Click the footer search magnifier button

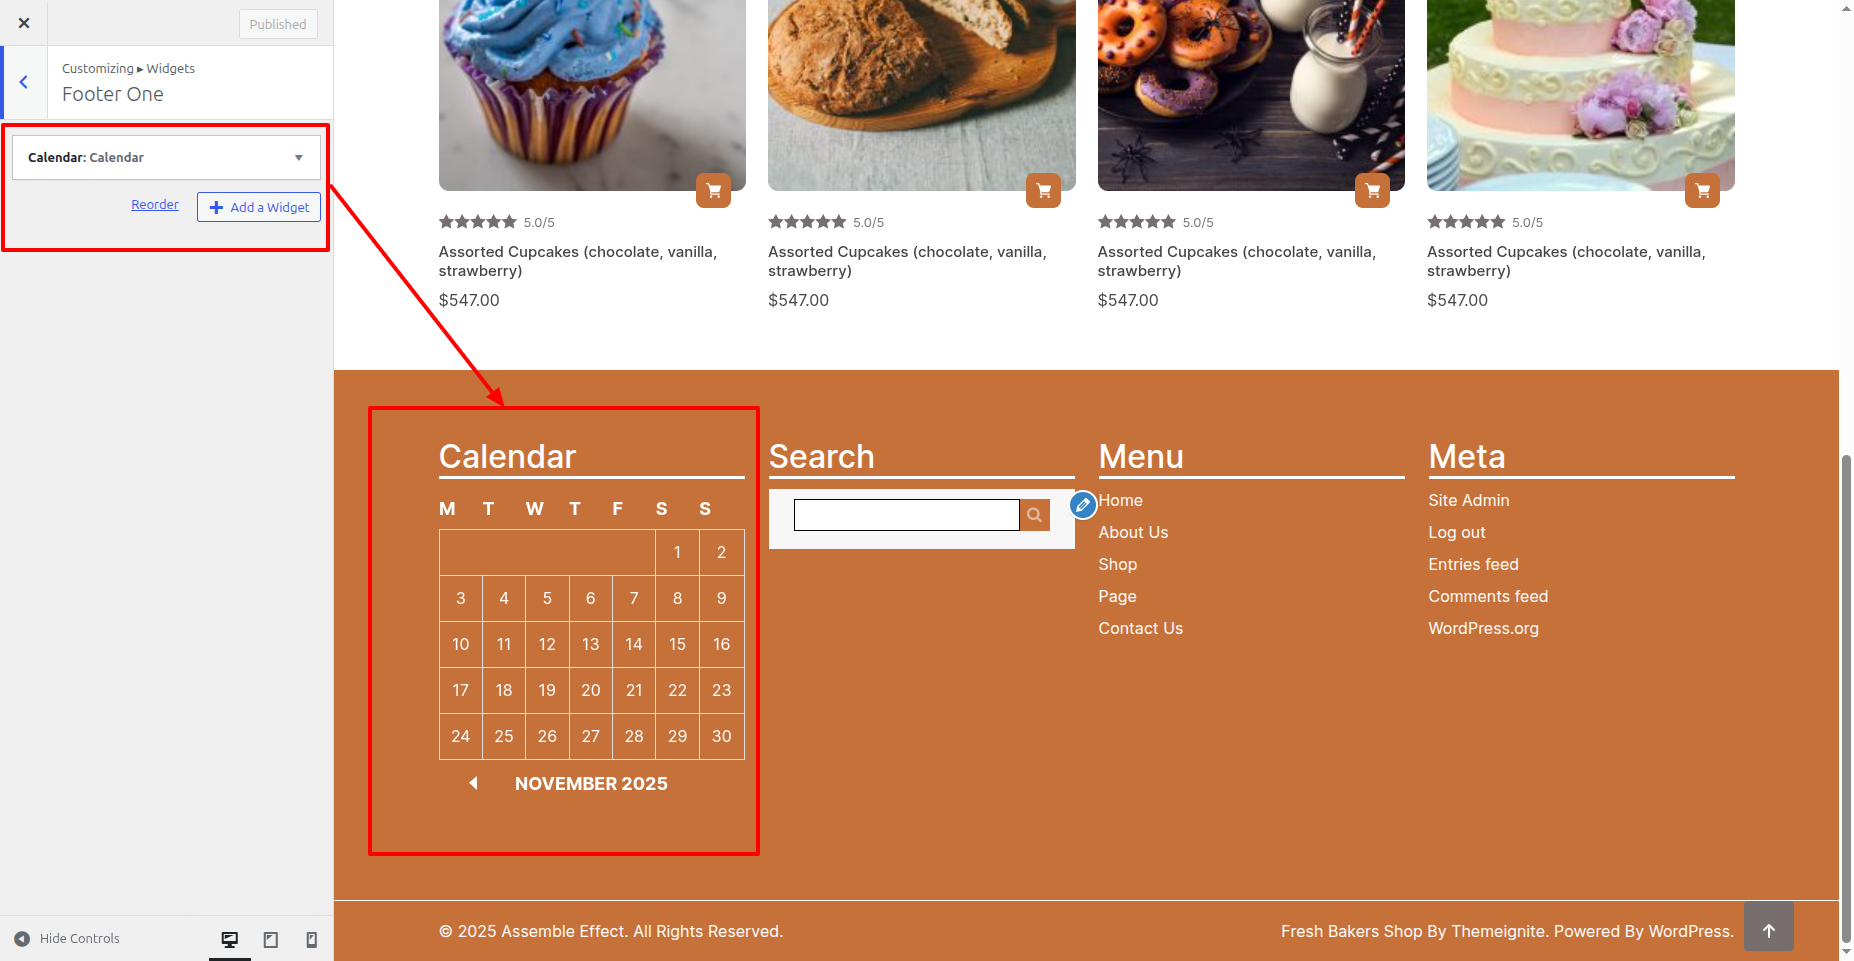click(1035, 515)
